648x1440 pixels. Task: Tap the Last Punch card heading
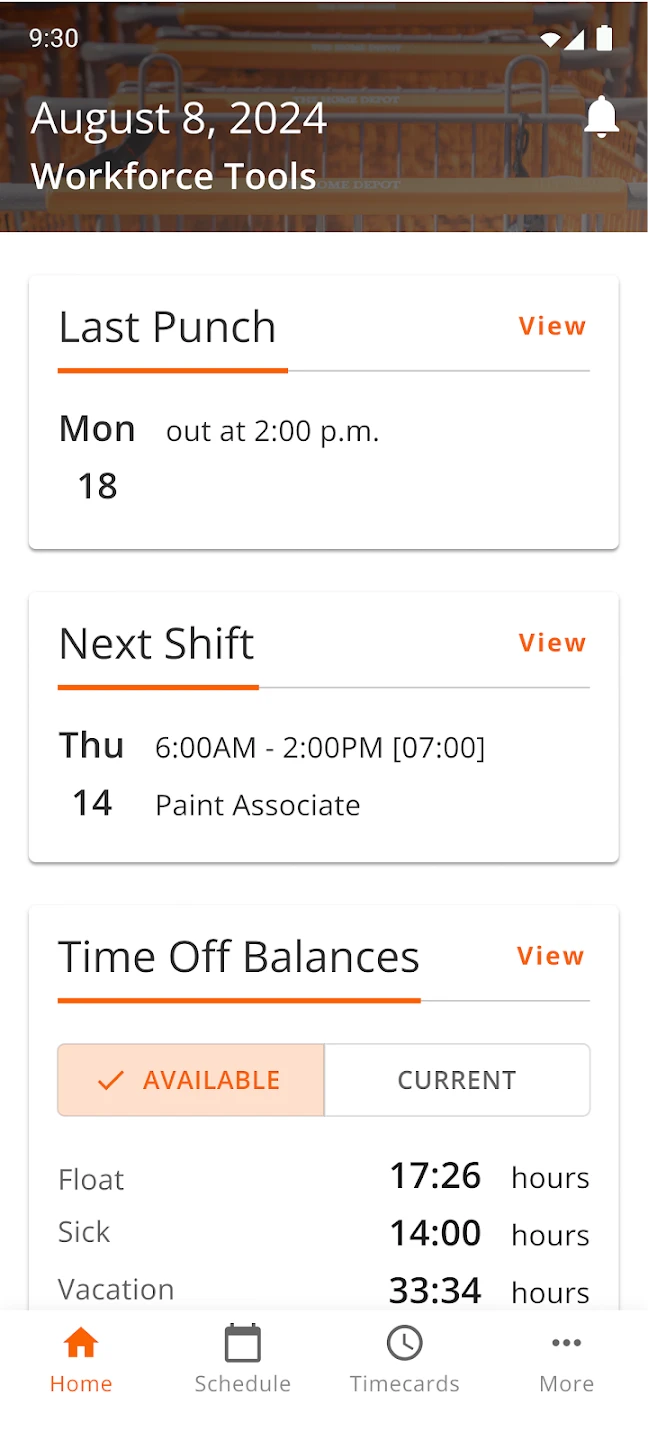point(167,327)
